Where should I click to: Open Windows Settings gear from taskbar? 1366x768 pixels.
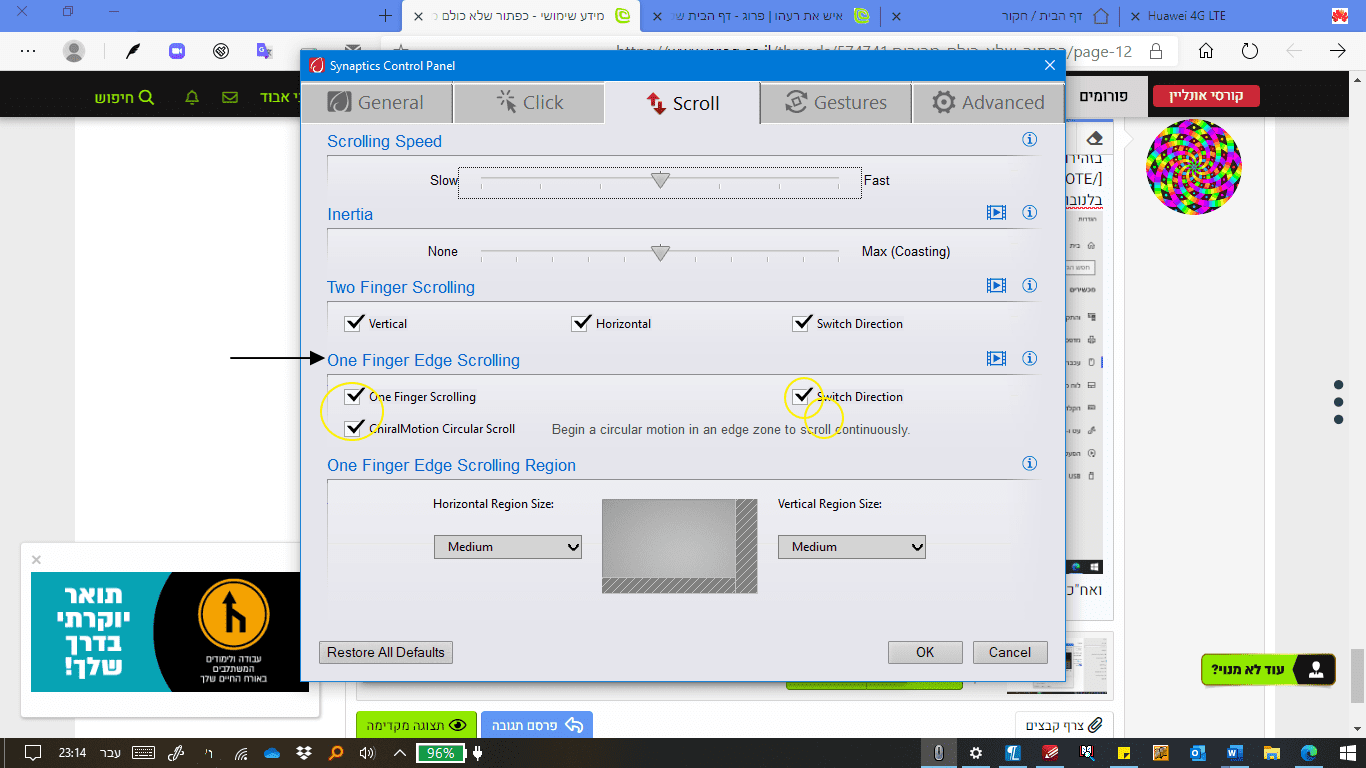tap(976, 753)
